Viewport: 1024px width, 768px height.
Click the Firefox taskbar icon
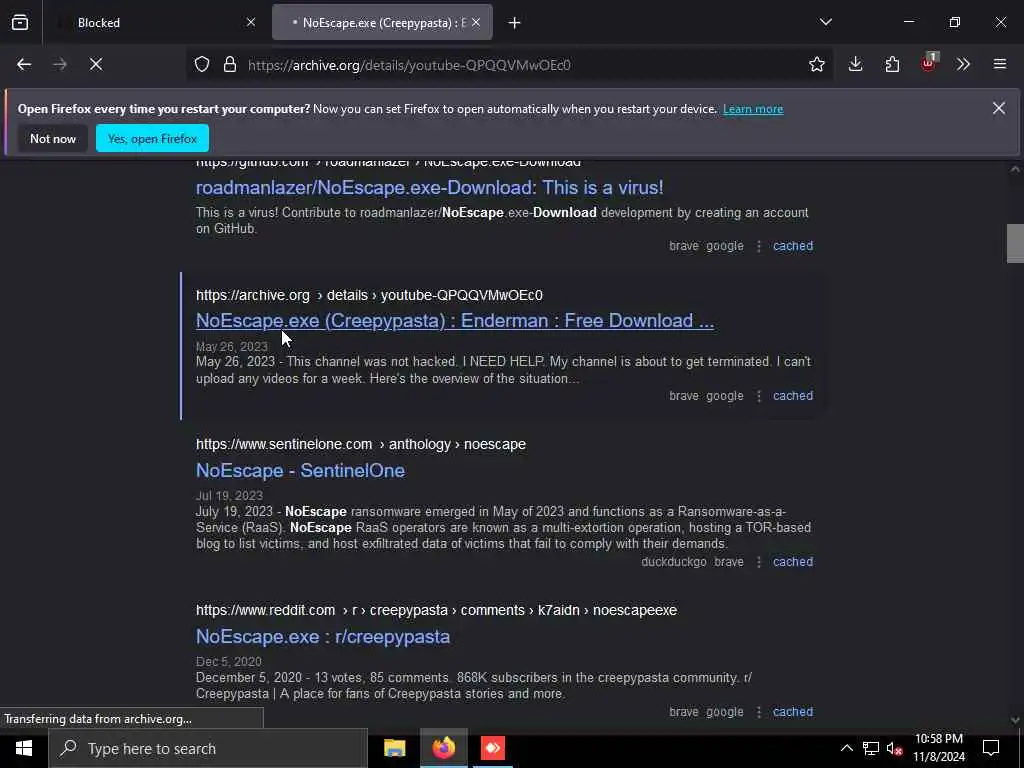(x=443, y=748)
